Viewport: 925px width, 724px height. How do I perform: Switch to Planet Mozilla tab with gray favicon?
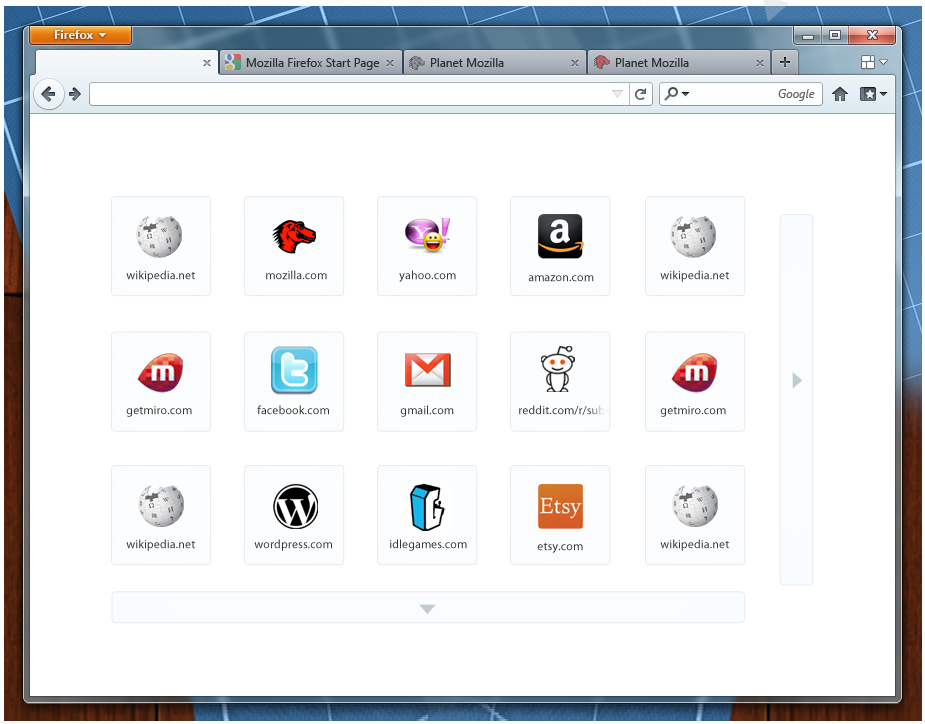coord(494,63)
